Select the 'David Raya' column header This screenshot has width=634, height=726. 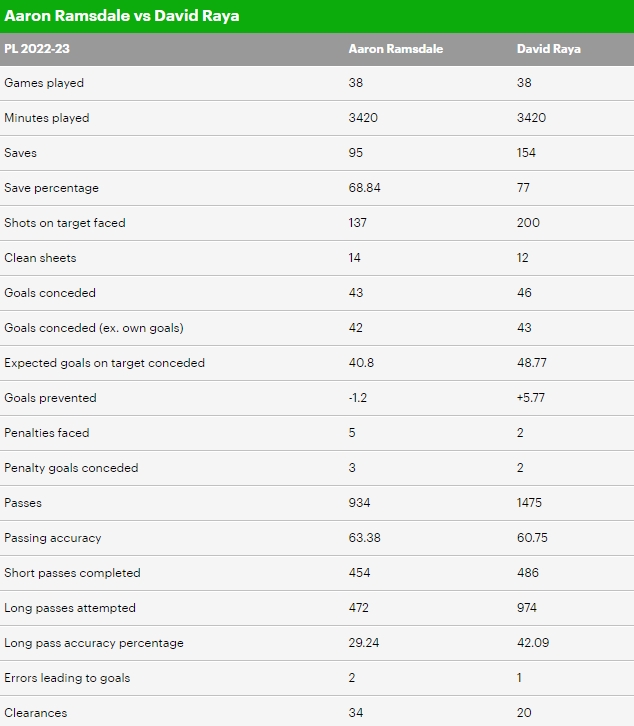(549, 48)
